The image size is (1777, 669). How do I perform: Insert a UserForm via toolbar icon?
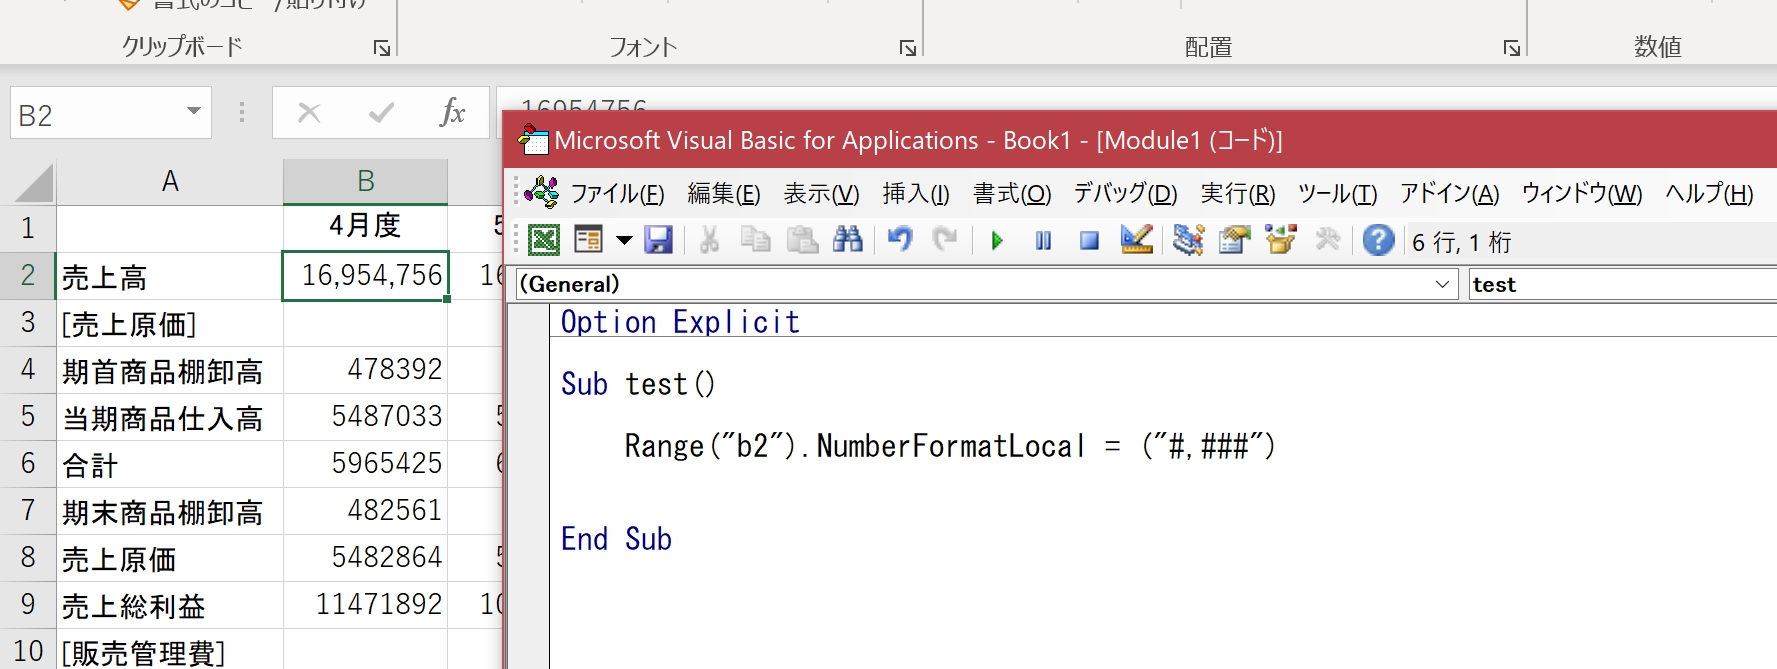(x=589, y=240)
